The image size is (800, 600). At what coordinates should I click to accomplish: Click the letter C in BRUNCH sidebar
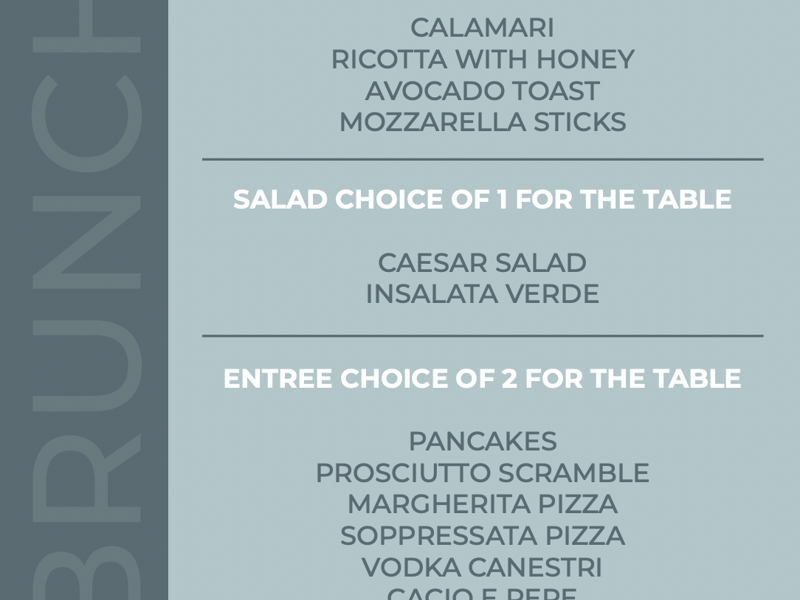[x=86, y=123]
